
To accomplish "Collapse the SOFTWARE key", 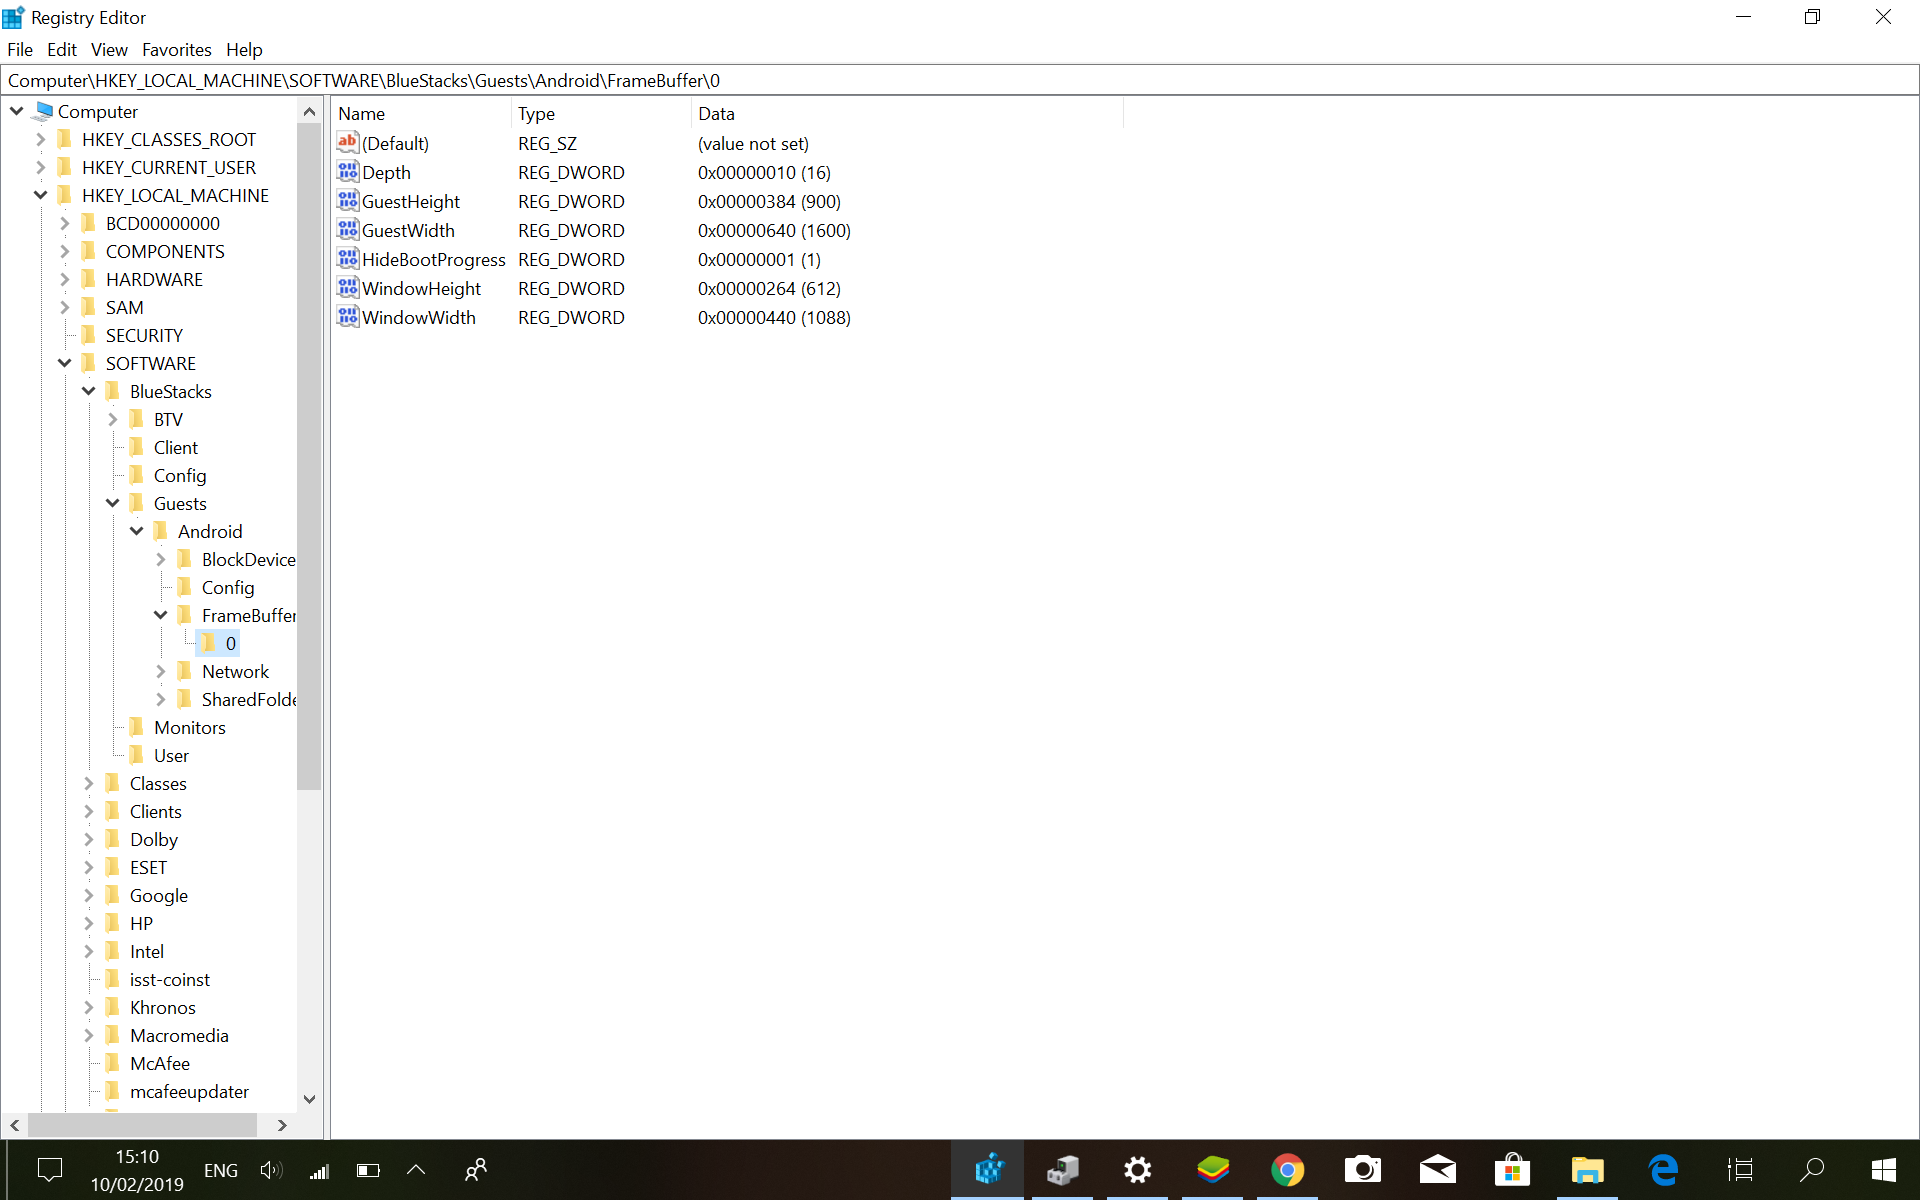I will tap(65, 363).
